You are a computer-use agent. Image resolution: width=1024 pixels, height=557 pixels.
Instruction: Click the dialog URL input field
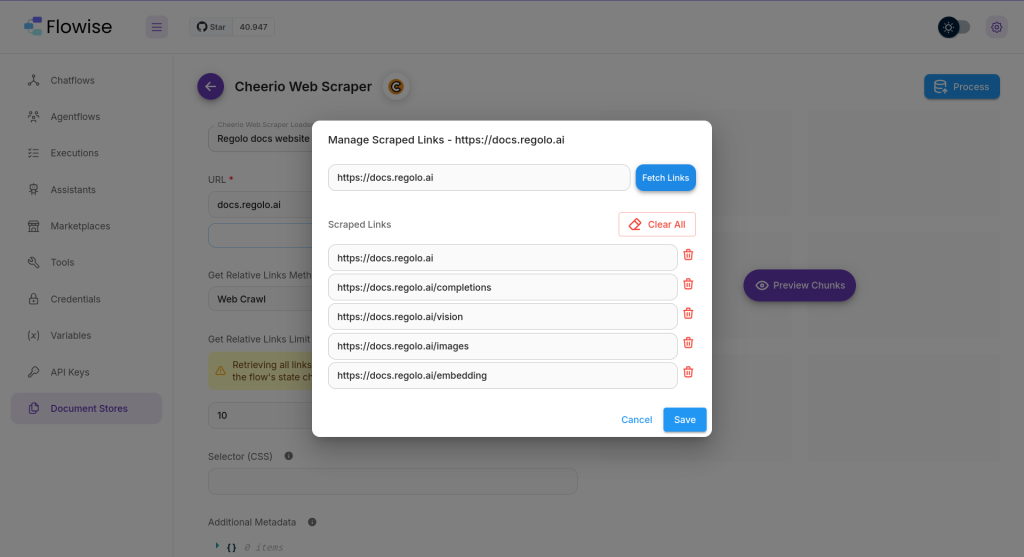pos(479,178)
